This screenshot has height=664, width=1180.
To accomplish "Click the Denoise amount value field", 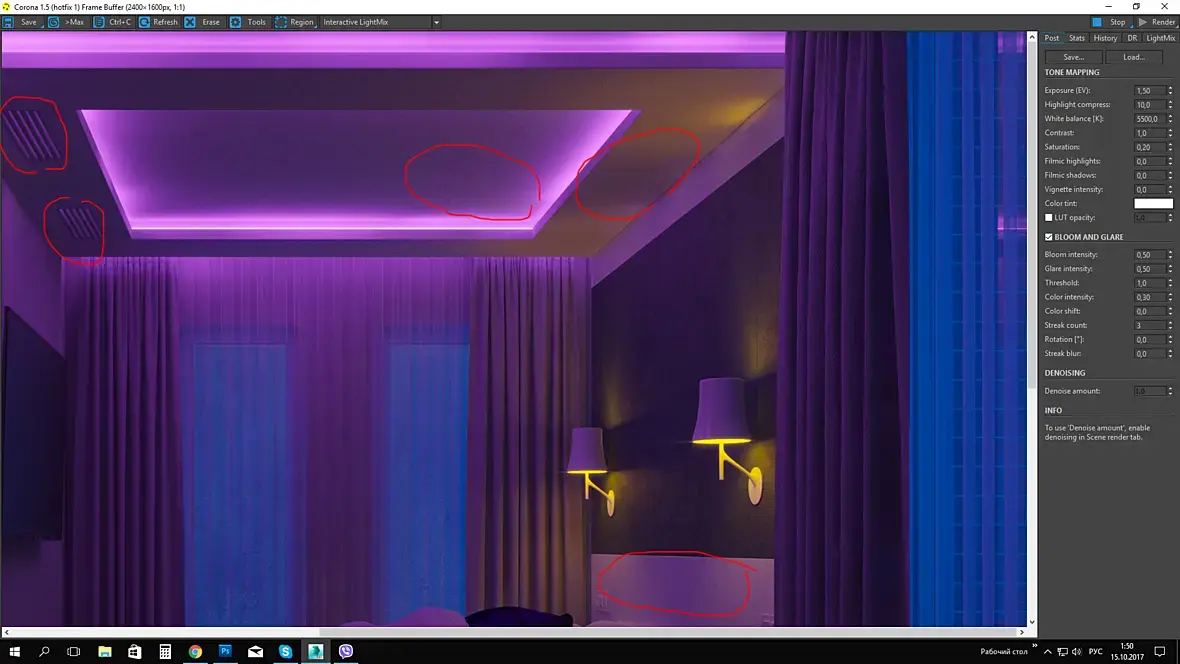I will [x=1150, y=391].
